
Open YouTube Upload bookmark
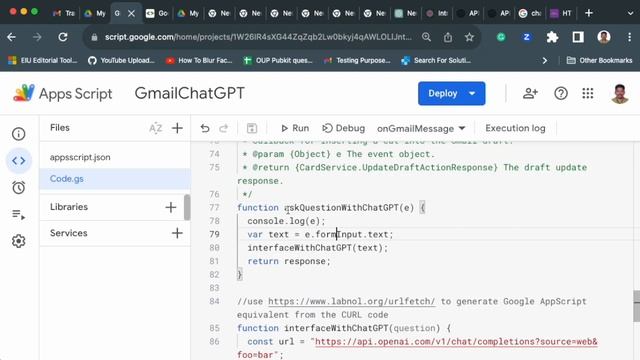(x=121, y=60)
